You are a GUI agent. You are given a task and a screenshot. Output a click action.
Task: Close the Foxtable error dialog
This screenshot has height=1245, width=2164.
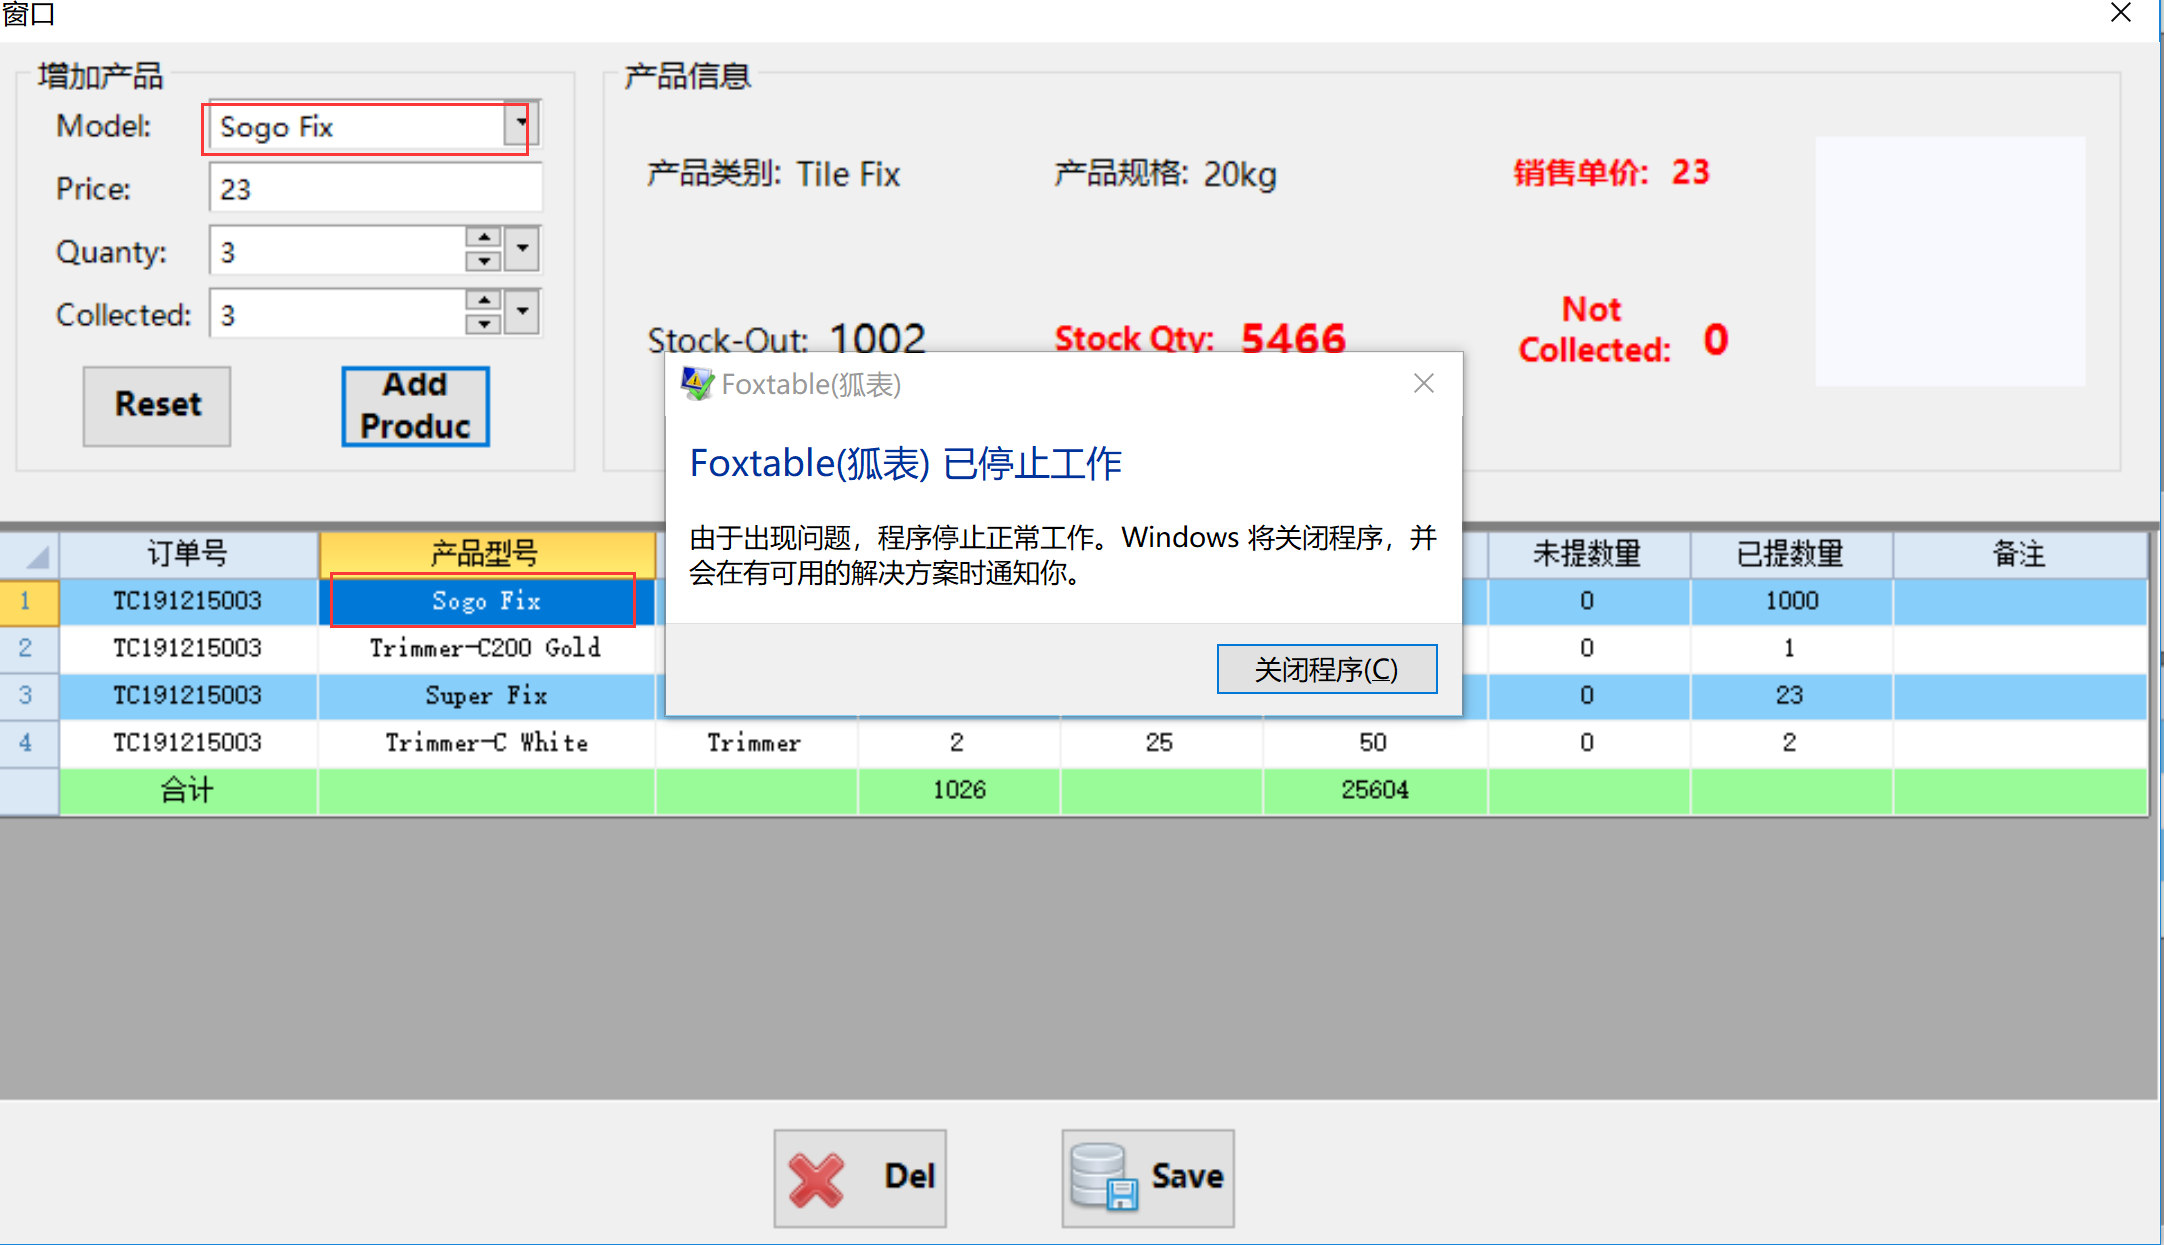point(1424,383)
